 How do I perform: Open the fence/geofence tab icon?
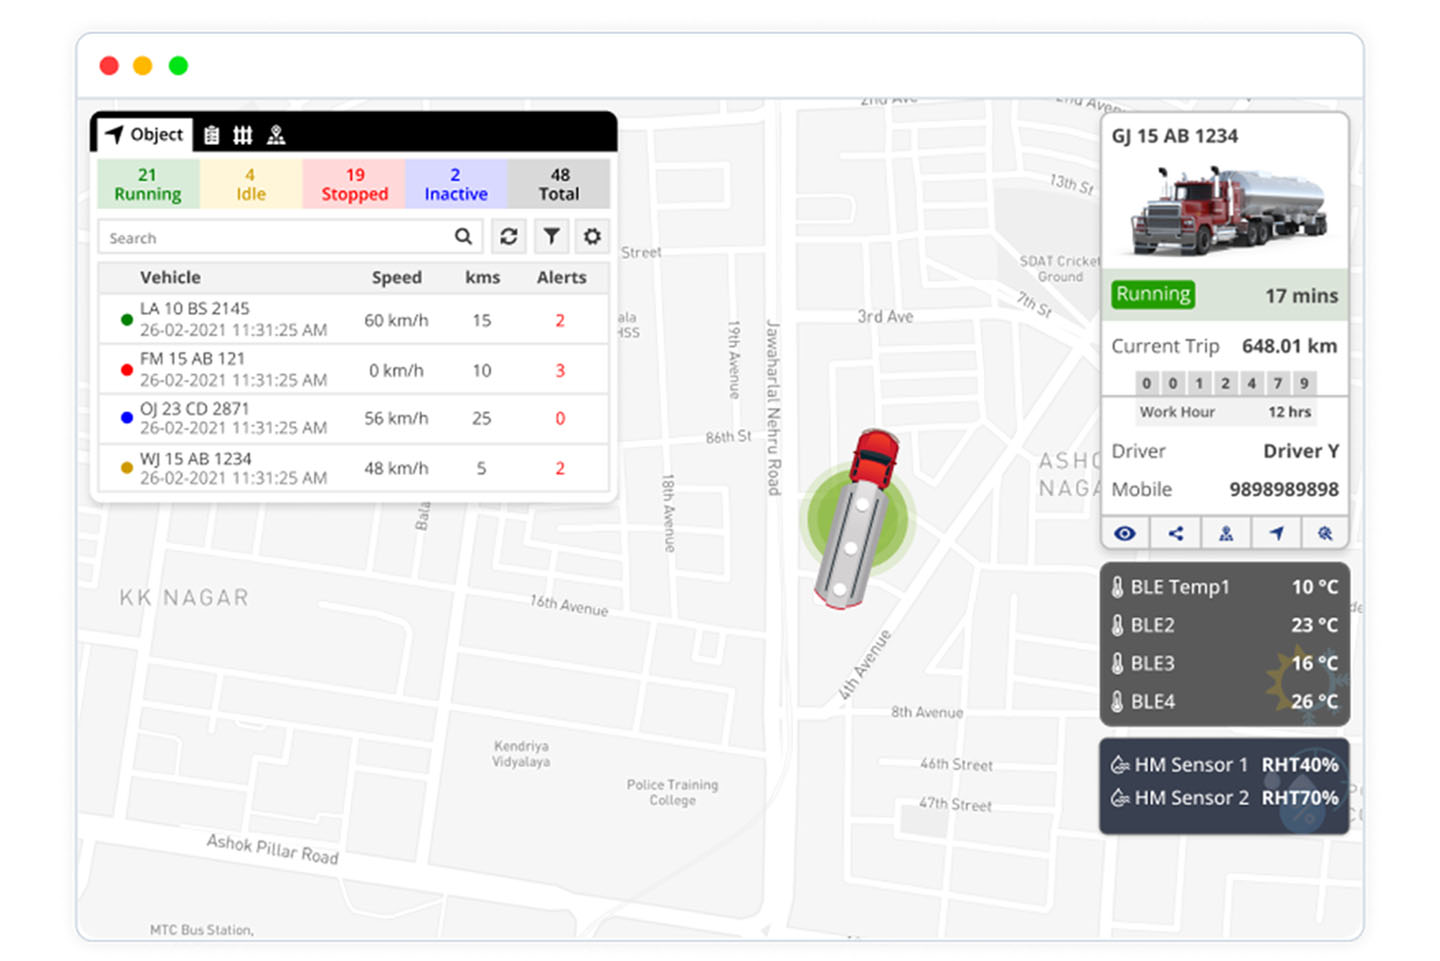(x=243, y=135)
